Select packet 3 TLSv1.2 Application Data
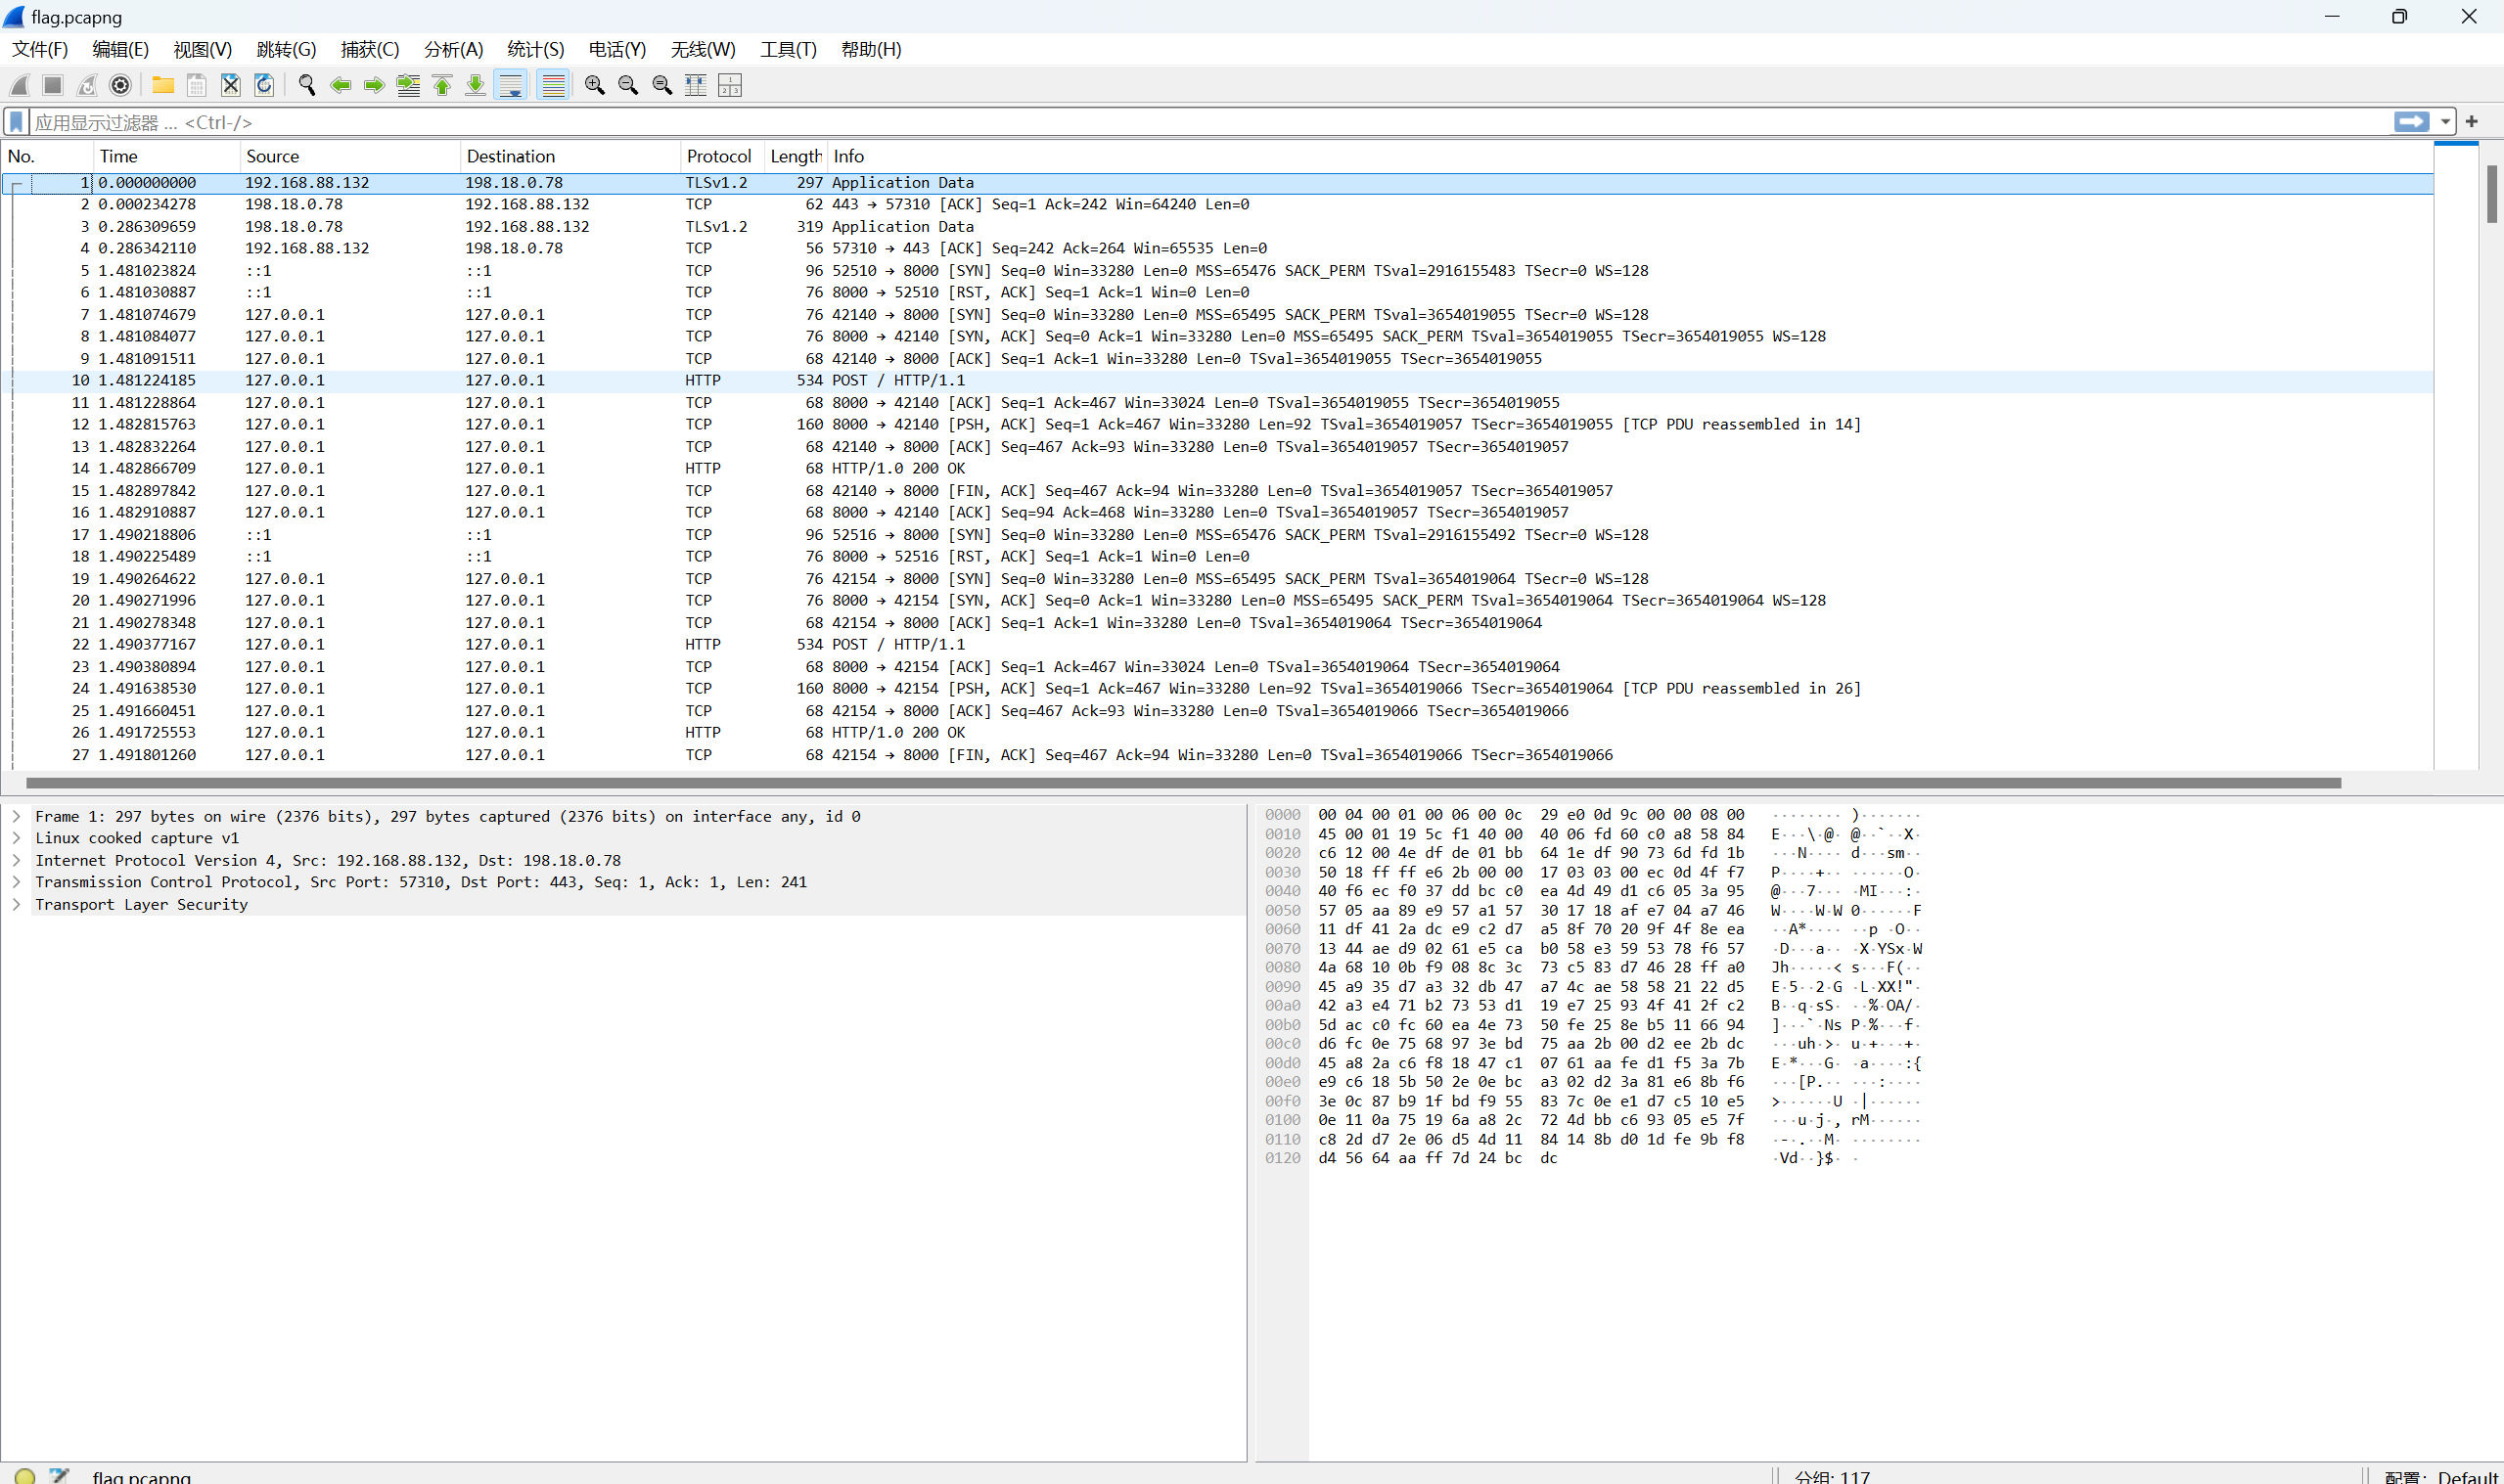This screenshot has width=2504, height=1484. [x=1217, y=226]
